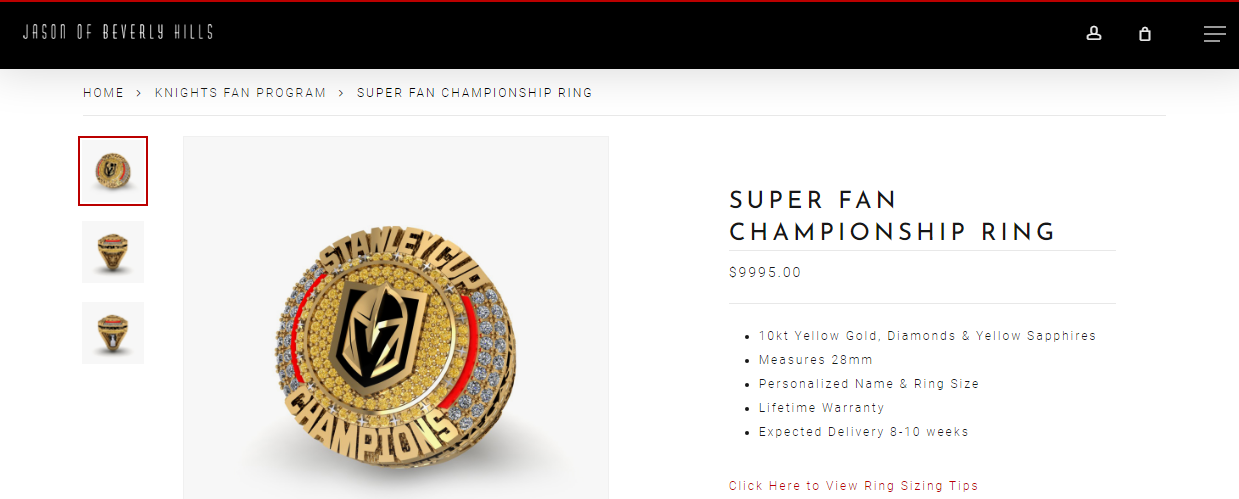Click the Measures 28mm bullet item
Image resolution: width=1239 pixels, height=499 pixels.
815,360
